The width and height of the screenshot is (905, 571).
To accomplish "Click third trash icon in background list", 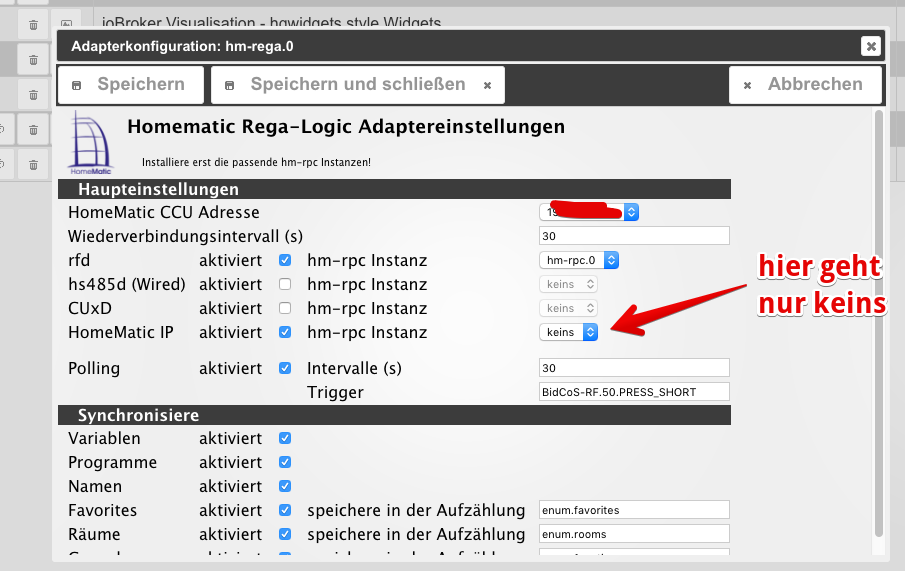I will pyautogui.click(x=33, y=95).
